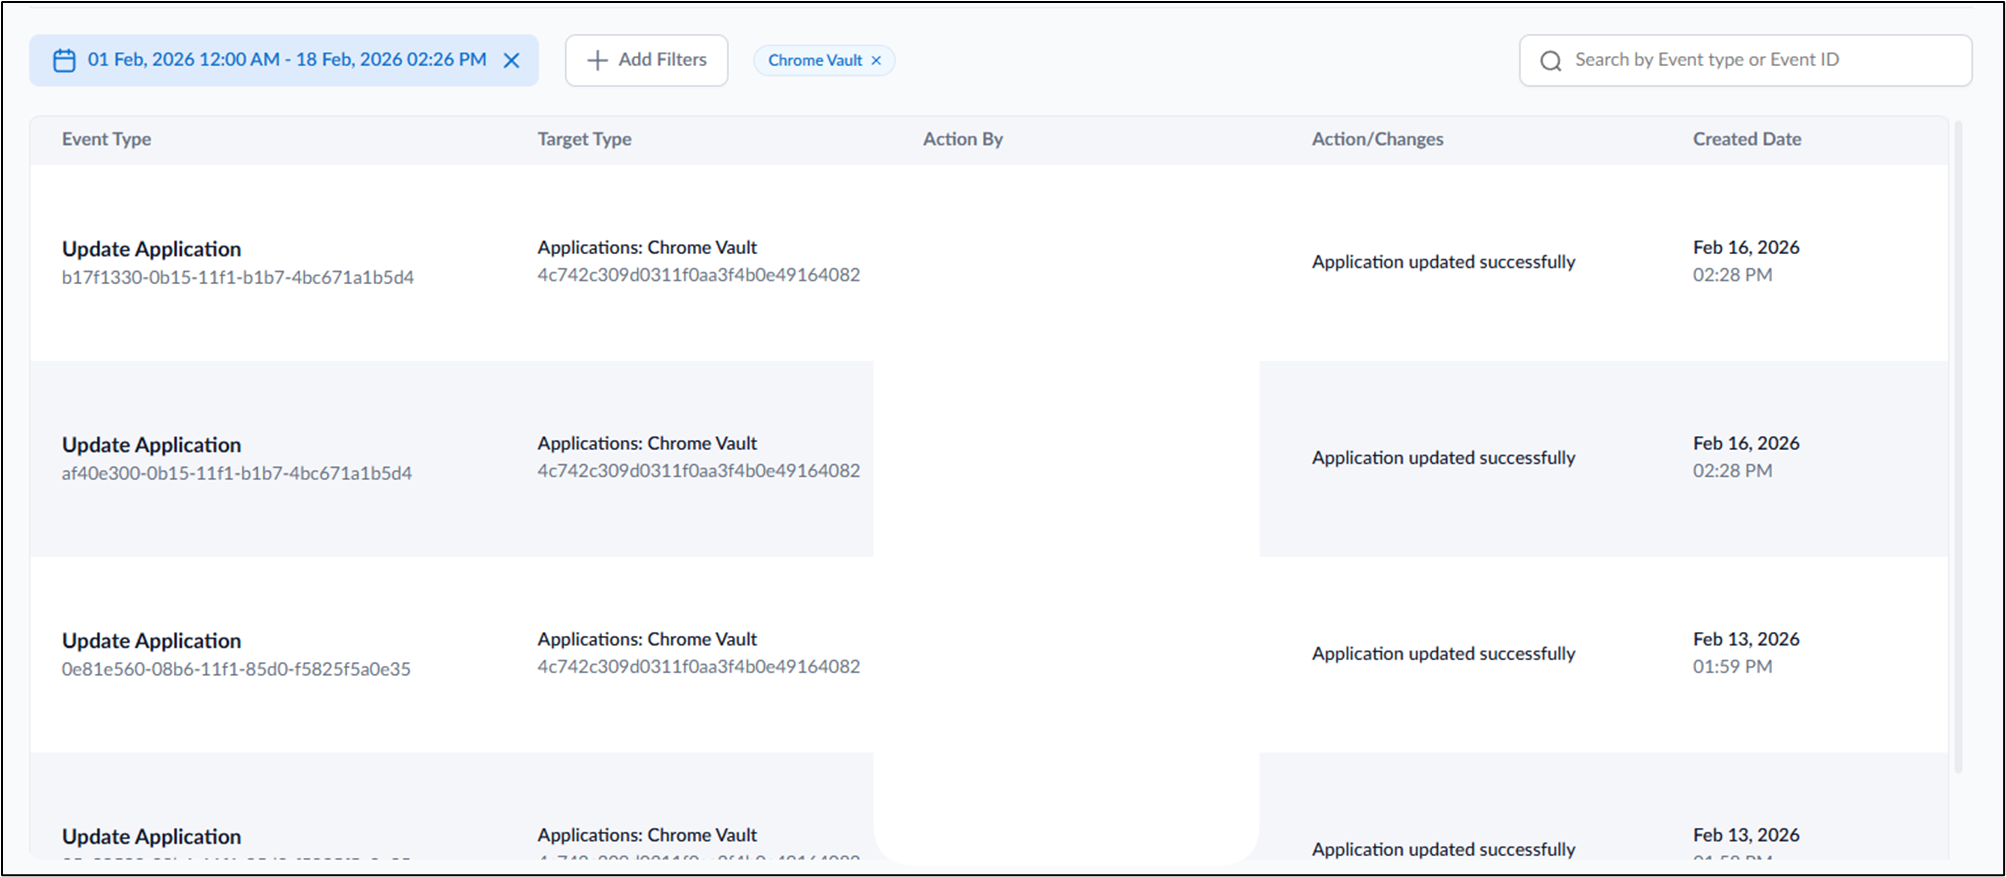Click Application updated successfully in row af40e300
Image resolution: width=2006 pixels, height=877 pixels.
click(x=1443, y=458)
